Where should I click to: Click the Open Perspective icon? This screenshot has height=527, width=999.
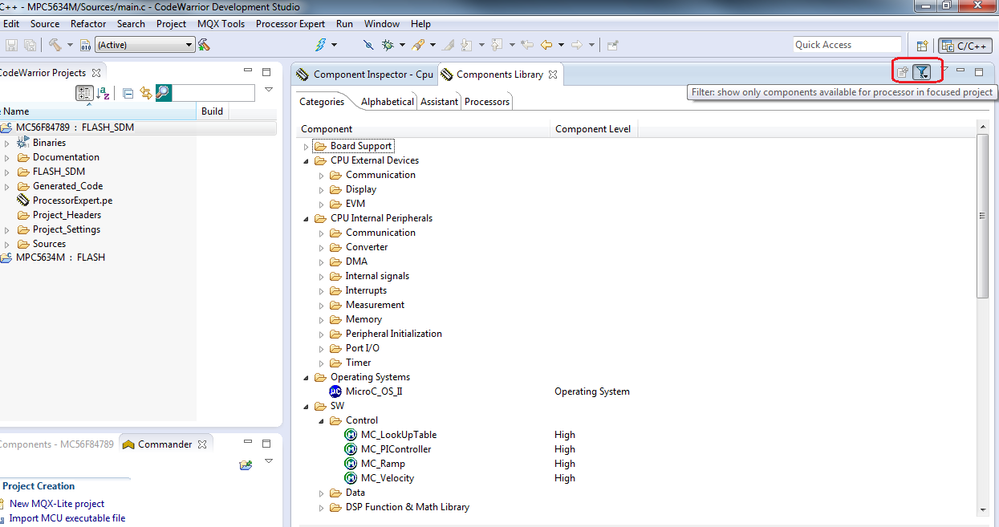(922, 46)
